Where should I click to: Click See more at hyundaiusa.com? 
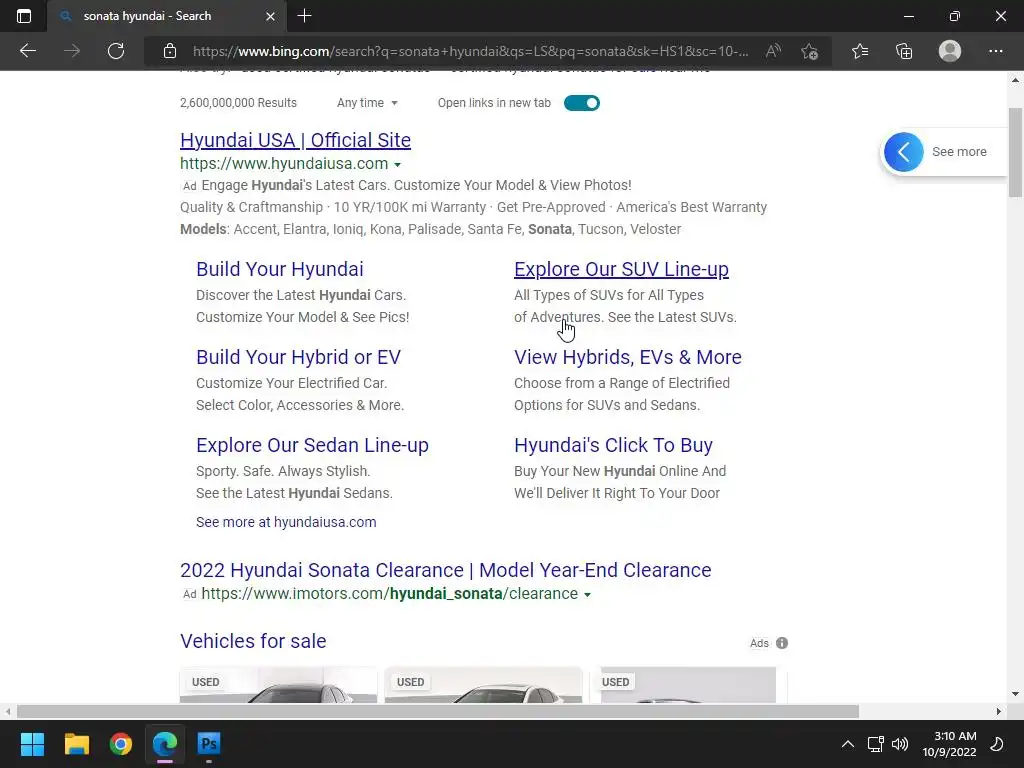[286, 522]
